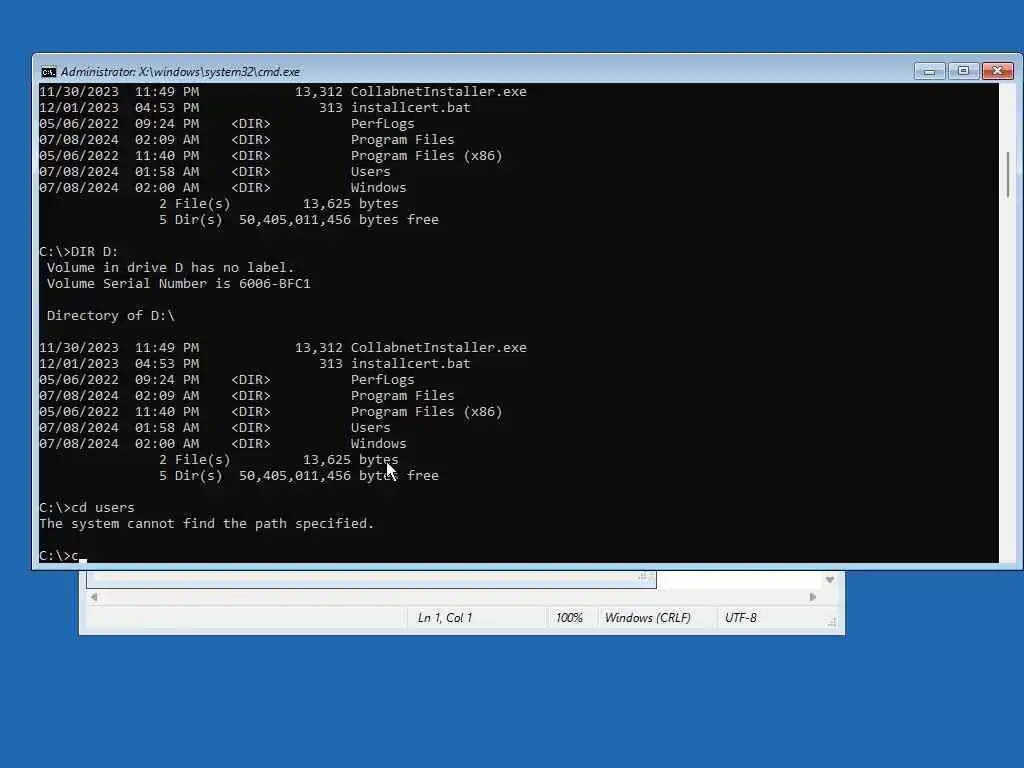The height and width of the screenshot is (768, 1024).
Task: Click the Notepad 'Ln 1, Col 1' status entry
Action: point(445,618)
